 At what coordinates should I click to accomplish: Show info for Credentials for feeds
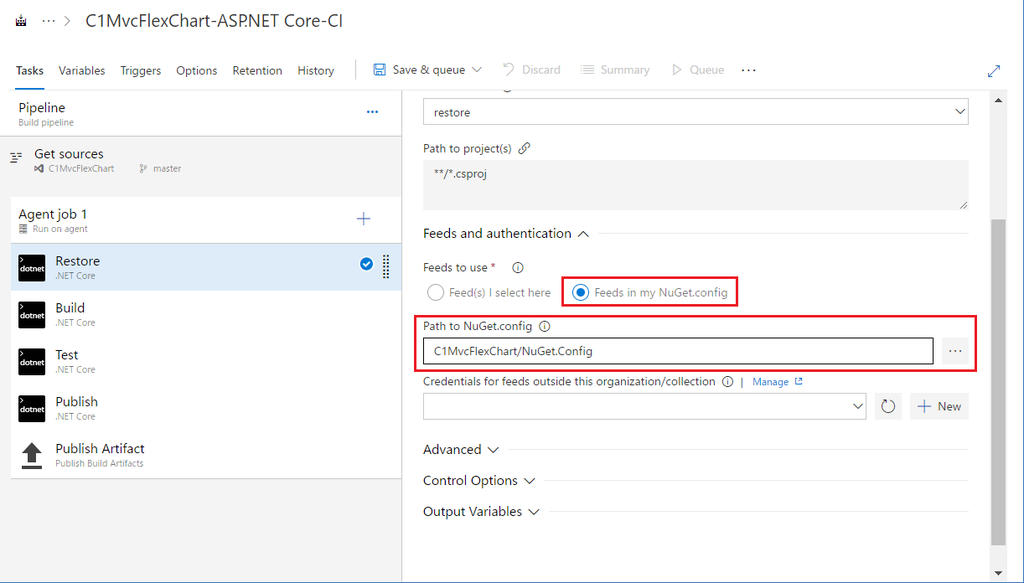(728, 382)
